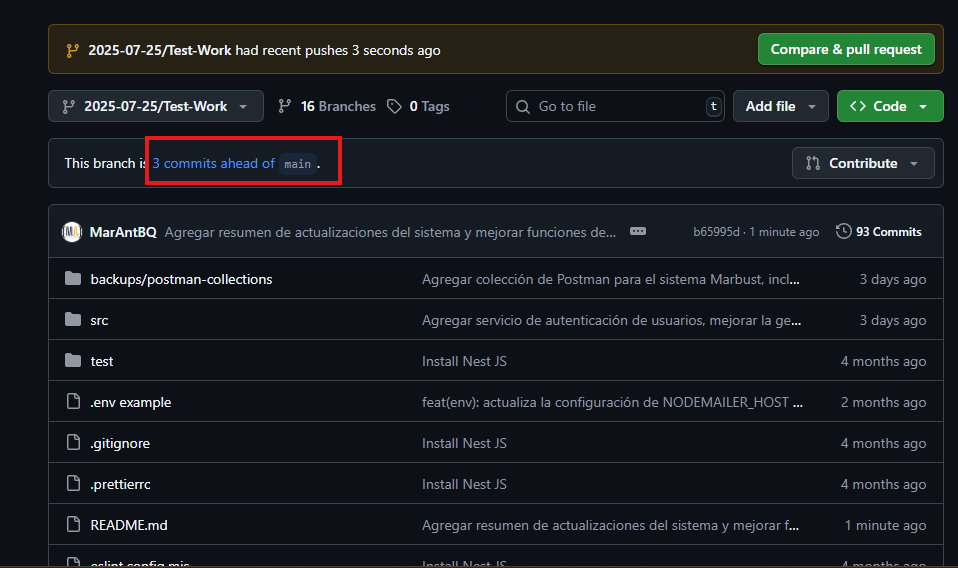Open commit Agregar colección de Postman para el sistema
Viewport: 958px width, 568px height.
pos(610,279)
